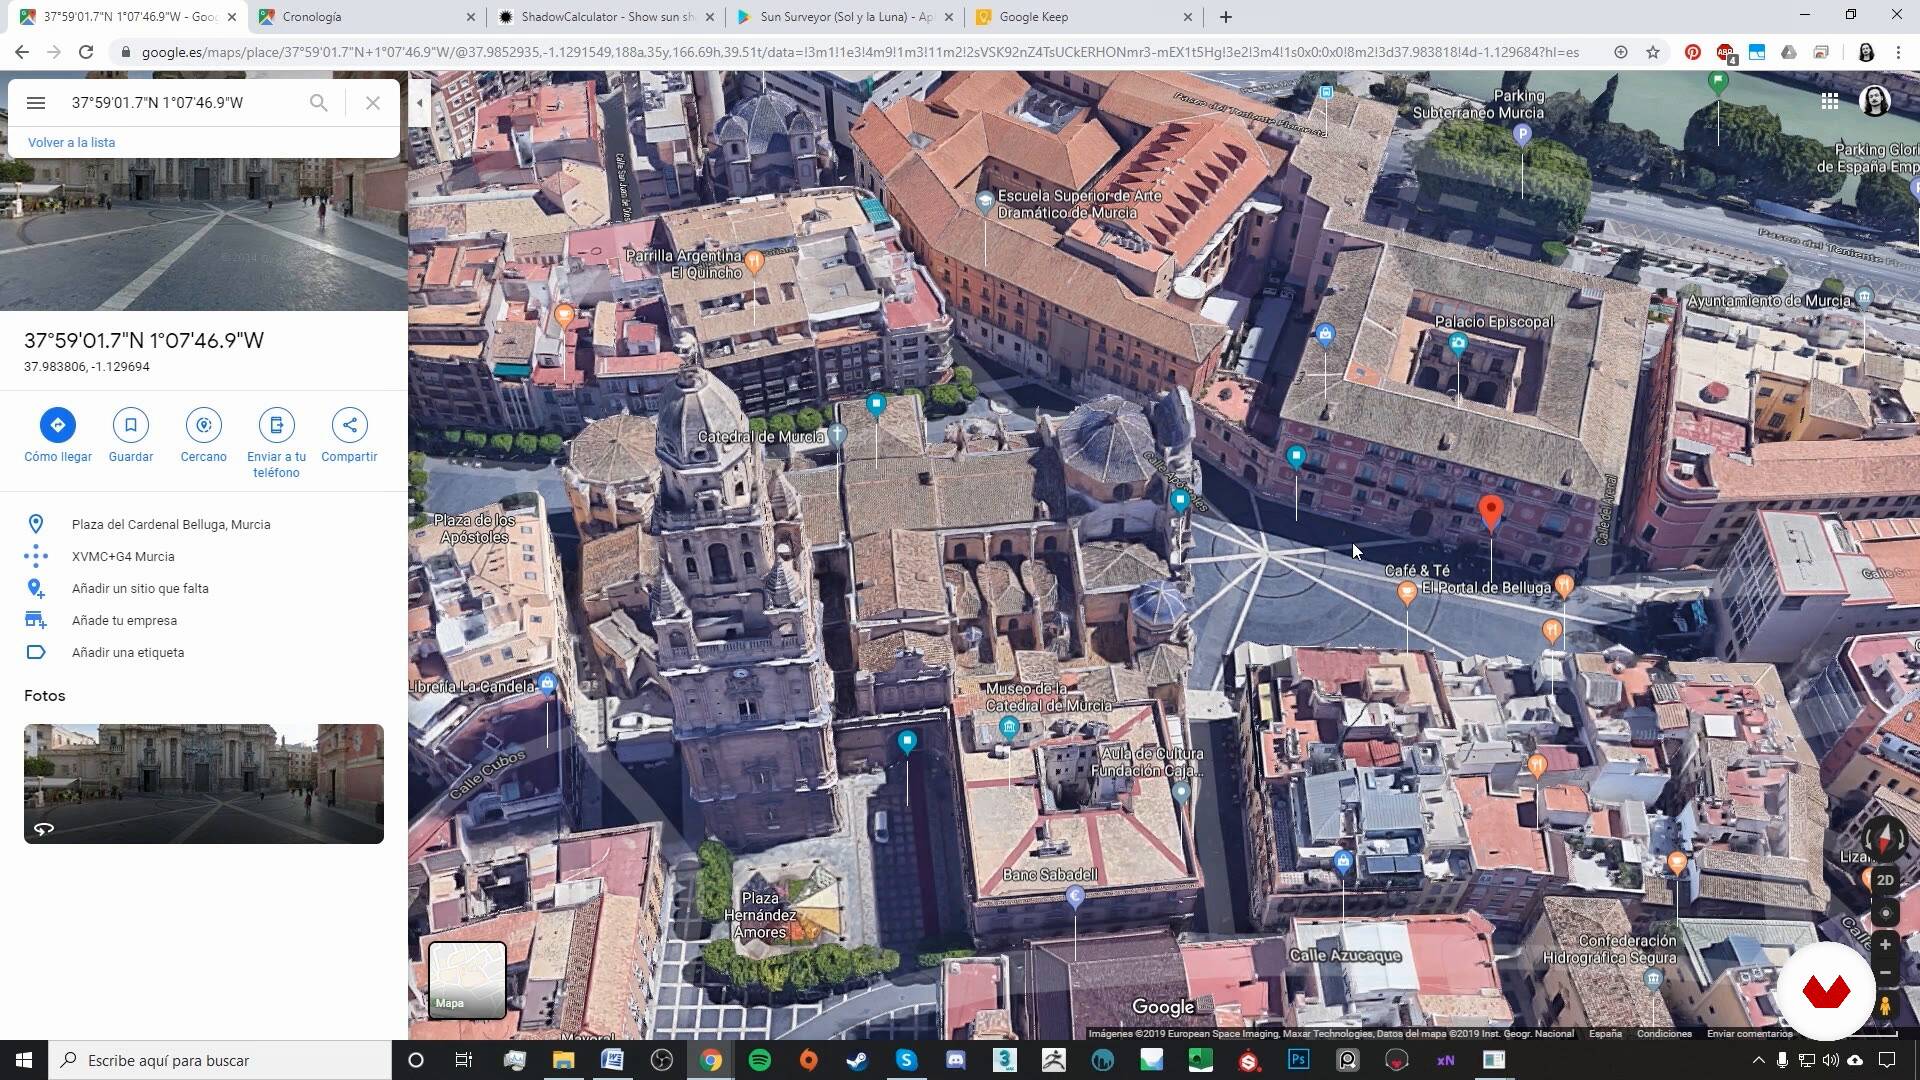
Task: Click the Parrilla Argentina El Quincho restaurant marker
Action: (755, 262)
